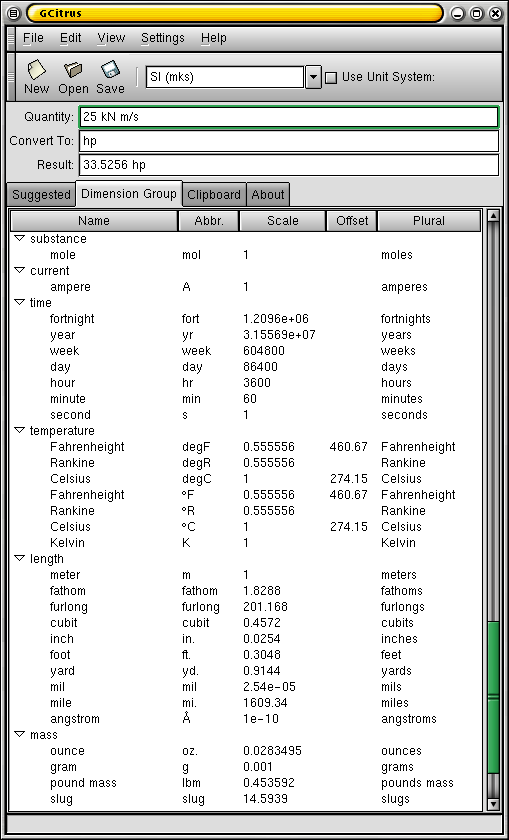Switch to the About tab
Screen dimensions: 509x840
268,194
